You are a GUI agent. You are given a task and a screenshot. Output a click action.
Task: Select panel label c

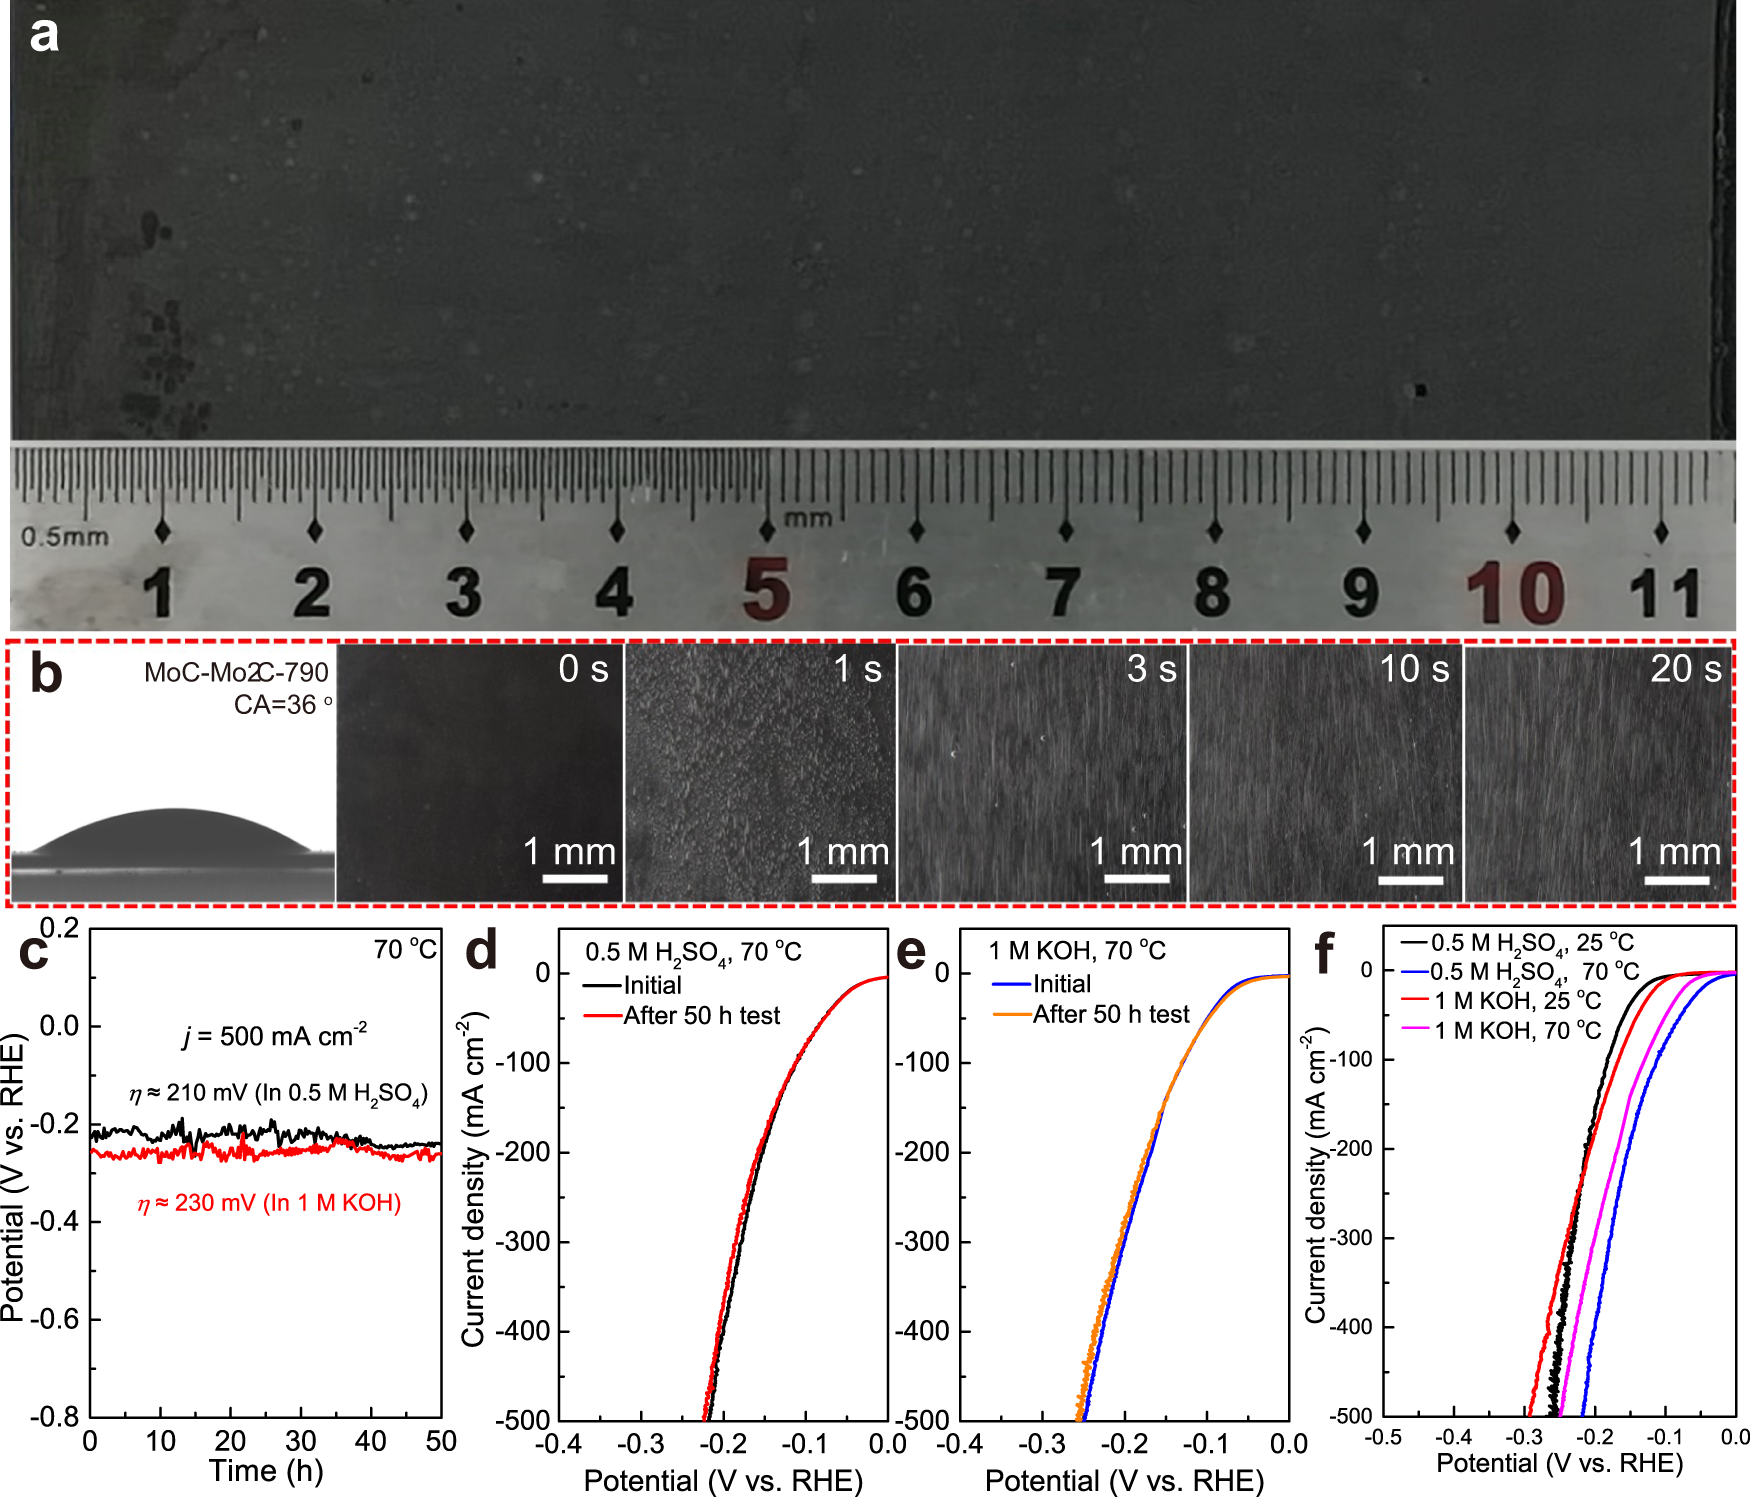point(33,955)
